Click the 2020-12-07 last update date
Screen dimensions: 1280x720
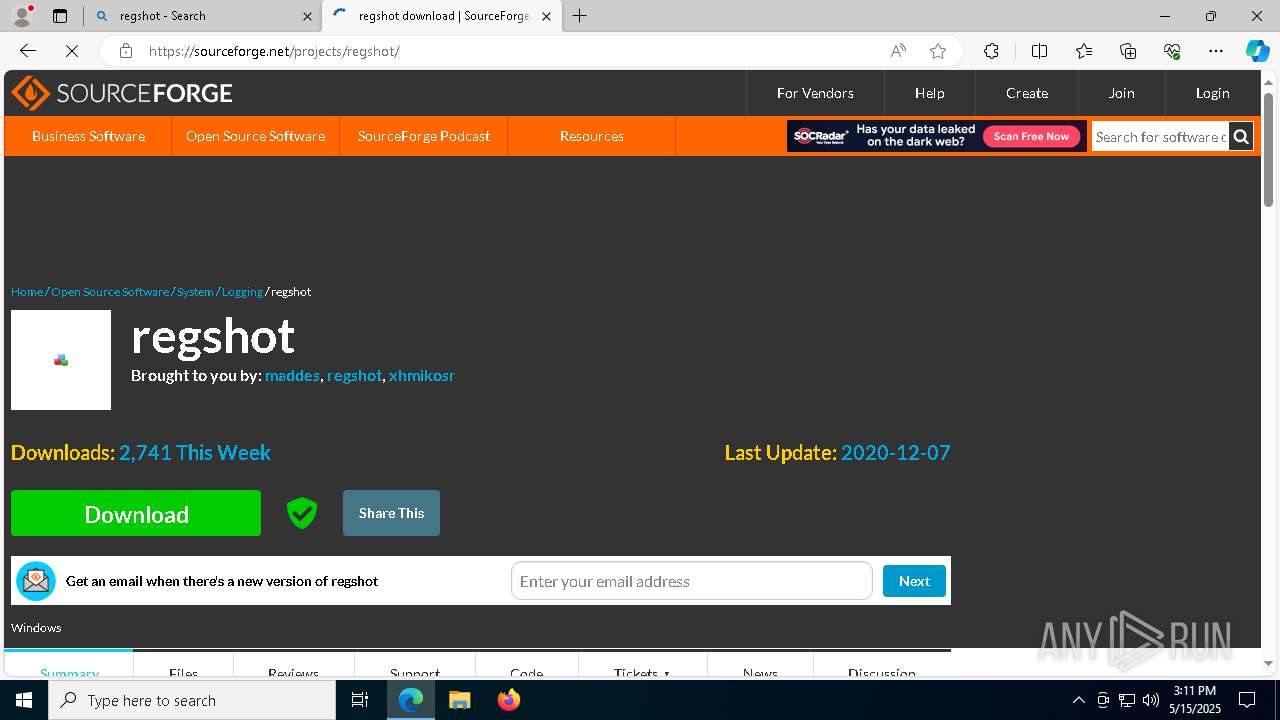tap(895, 453)
